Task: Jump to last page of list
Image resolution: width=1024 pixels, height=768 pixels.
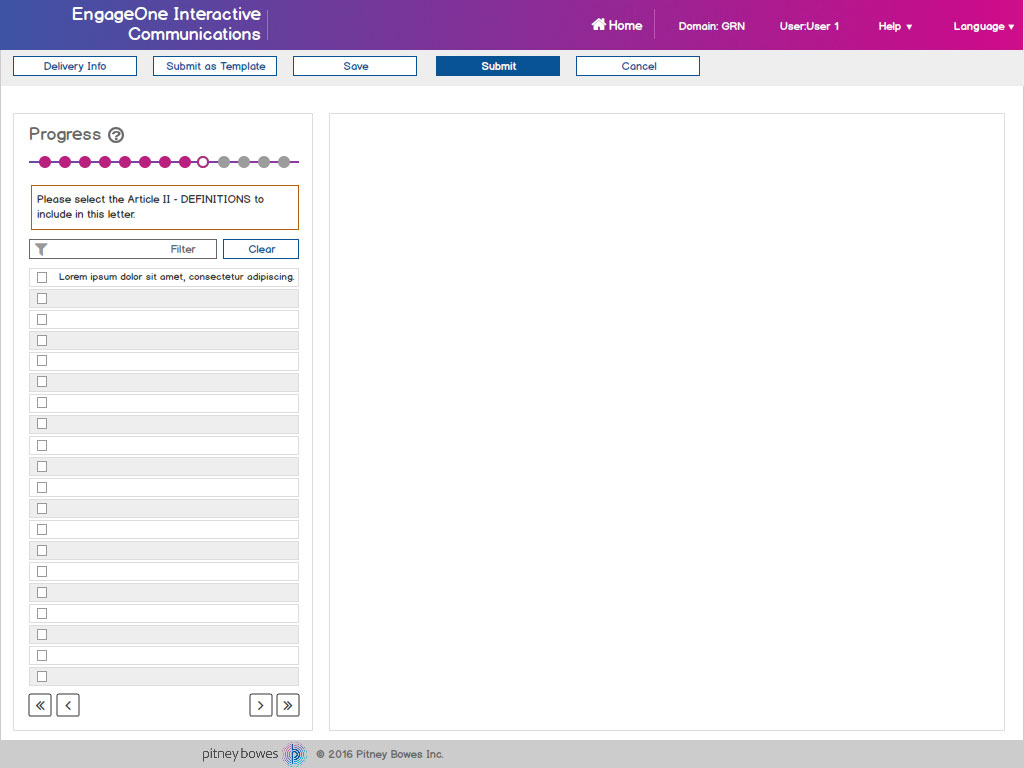Action: click(x=288, y=705)
